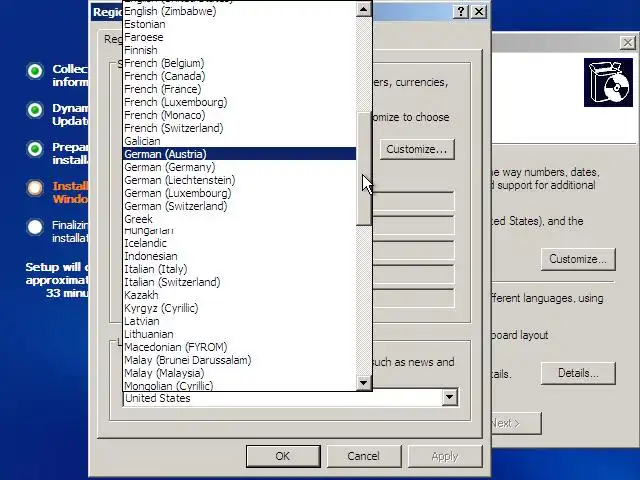Select Kazakh from the list
The height and width of the screenshot is (480, 640).
tap(240, 295)
